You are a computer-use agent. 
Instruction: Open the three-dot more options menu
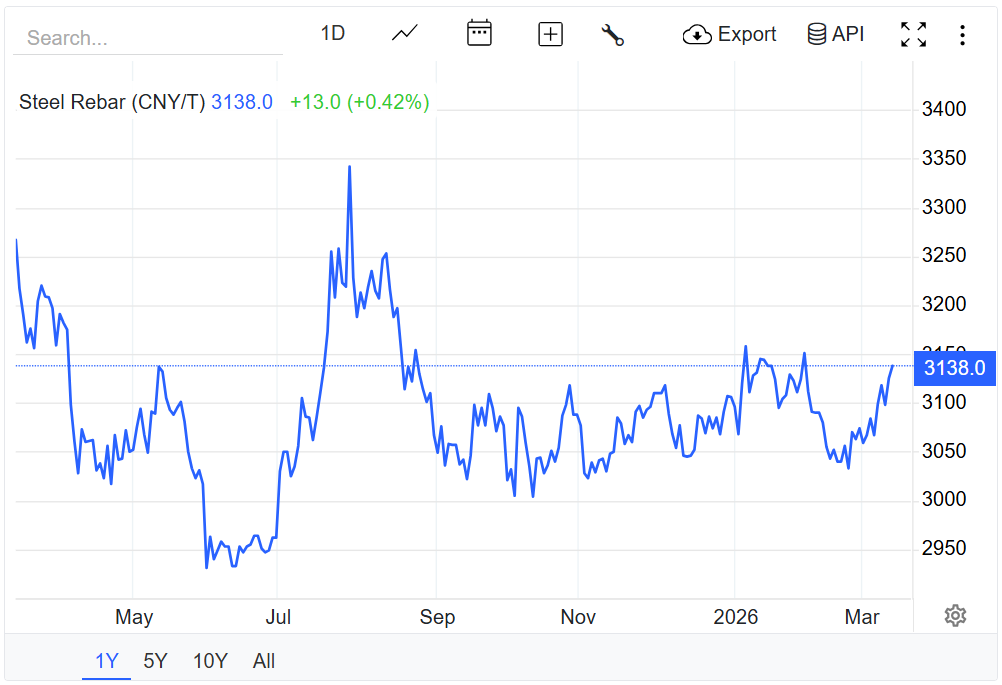pos(961,35)
